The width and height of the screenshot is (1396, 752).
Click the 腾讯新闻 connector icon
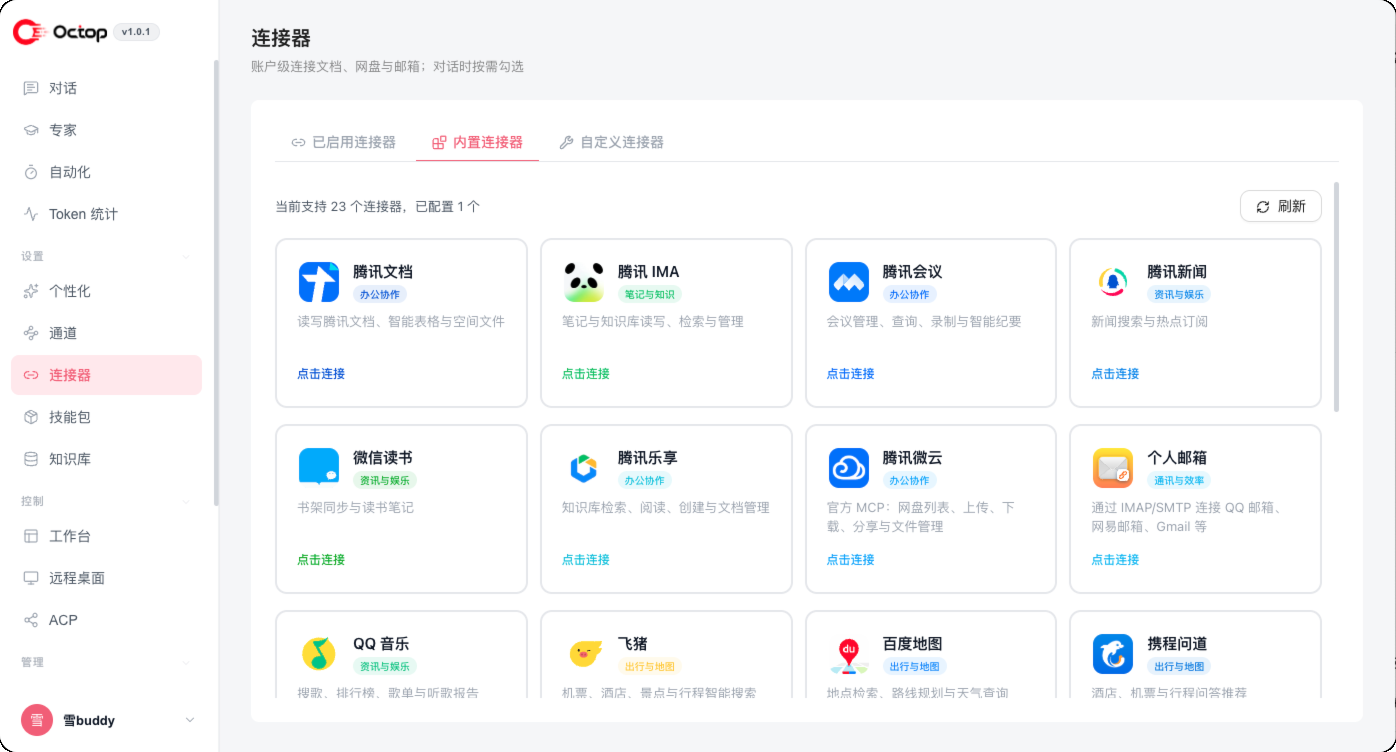pos(1113,282)
